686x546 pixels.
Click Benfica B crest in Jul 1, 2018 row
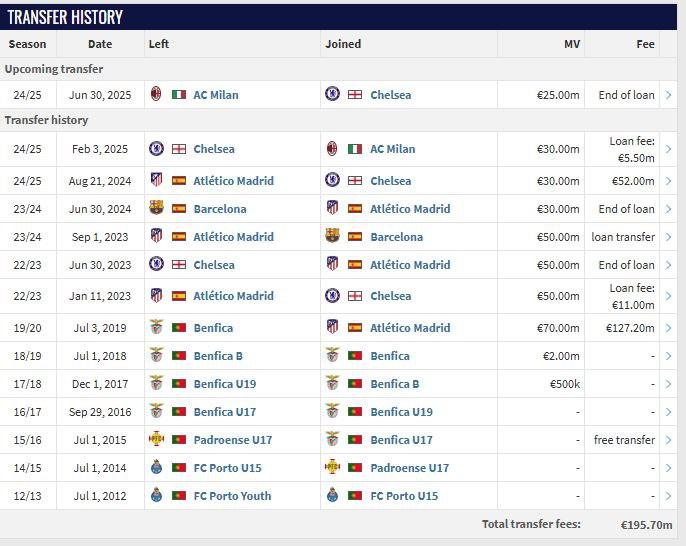156,356
